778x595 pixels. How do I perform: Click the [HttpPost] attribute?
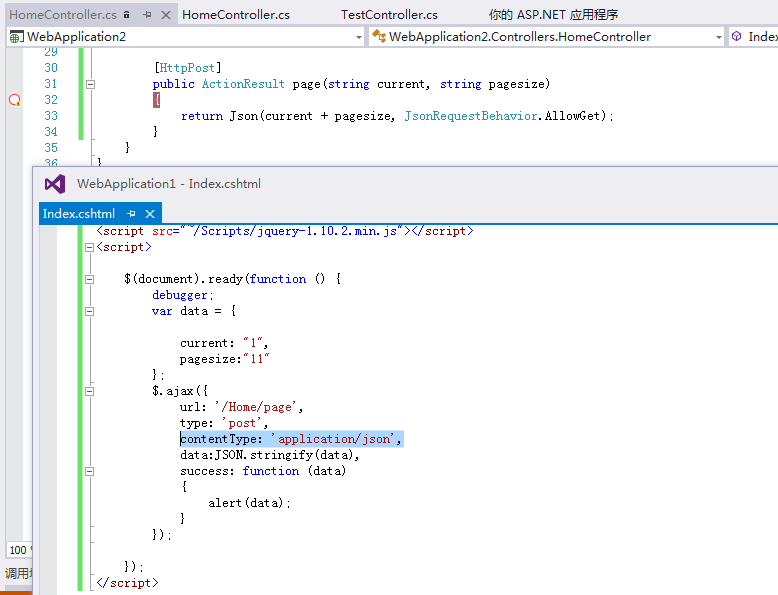click(188, 68)
